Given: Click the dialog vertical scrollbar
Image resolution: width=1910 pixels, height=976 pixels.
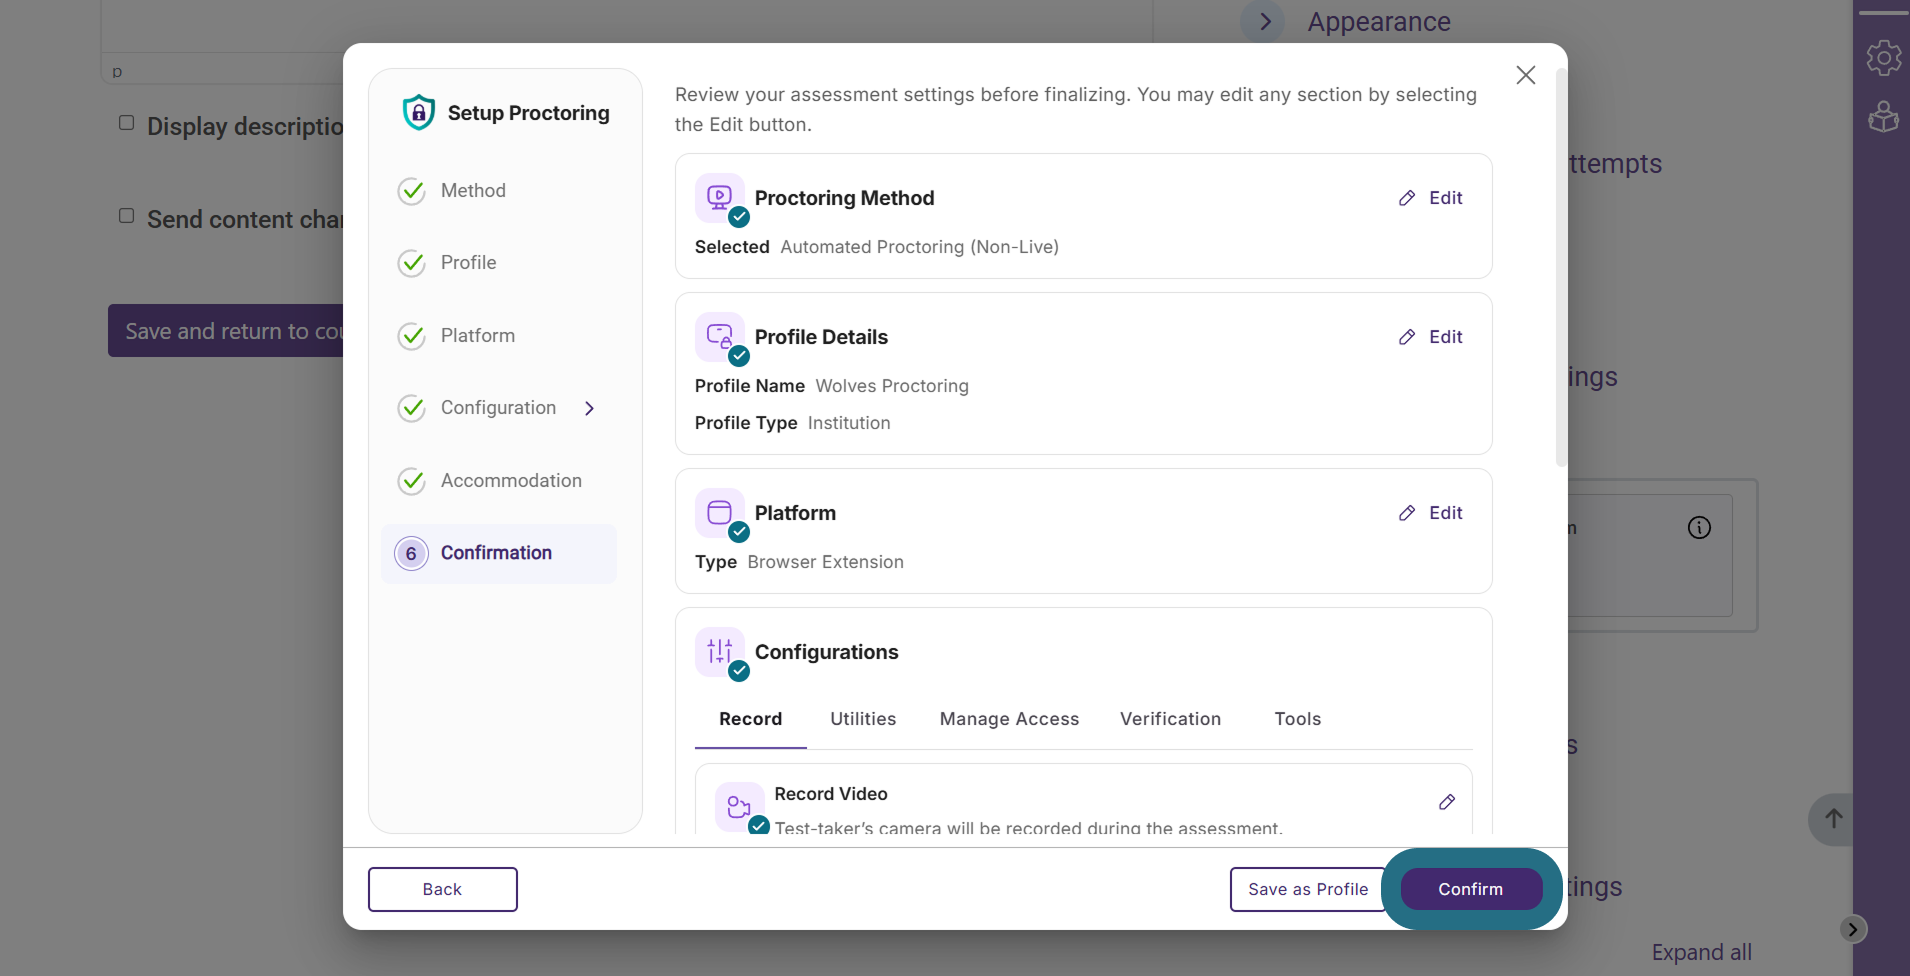Looking at the screenshot, I should click(1561, 267).
